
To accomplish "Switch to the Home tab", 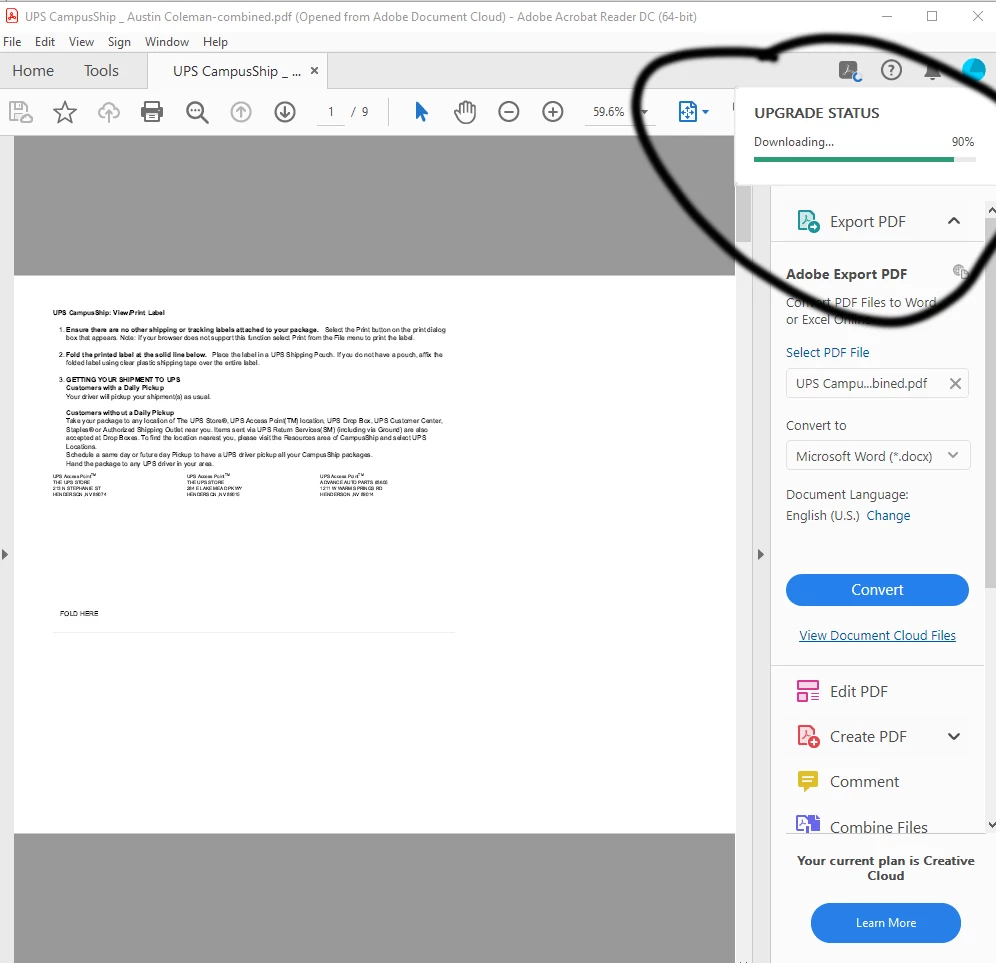I will point(33,71).
